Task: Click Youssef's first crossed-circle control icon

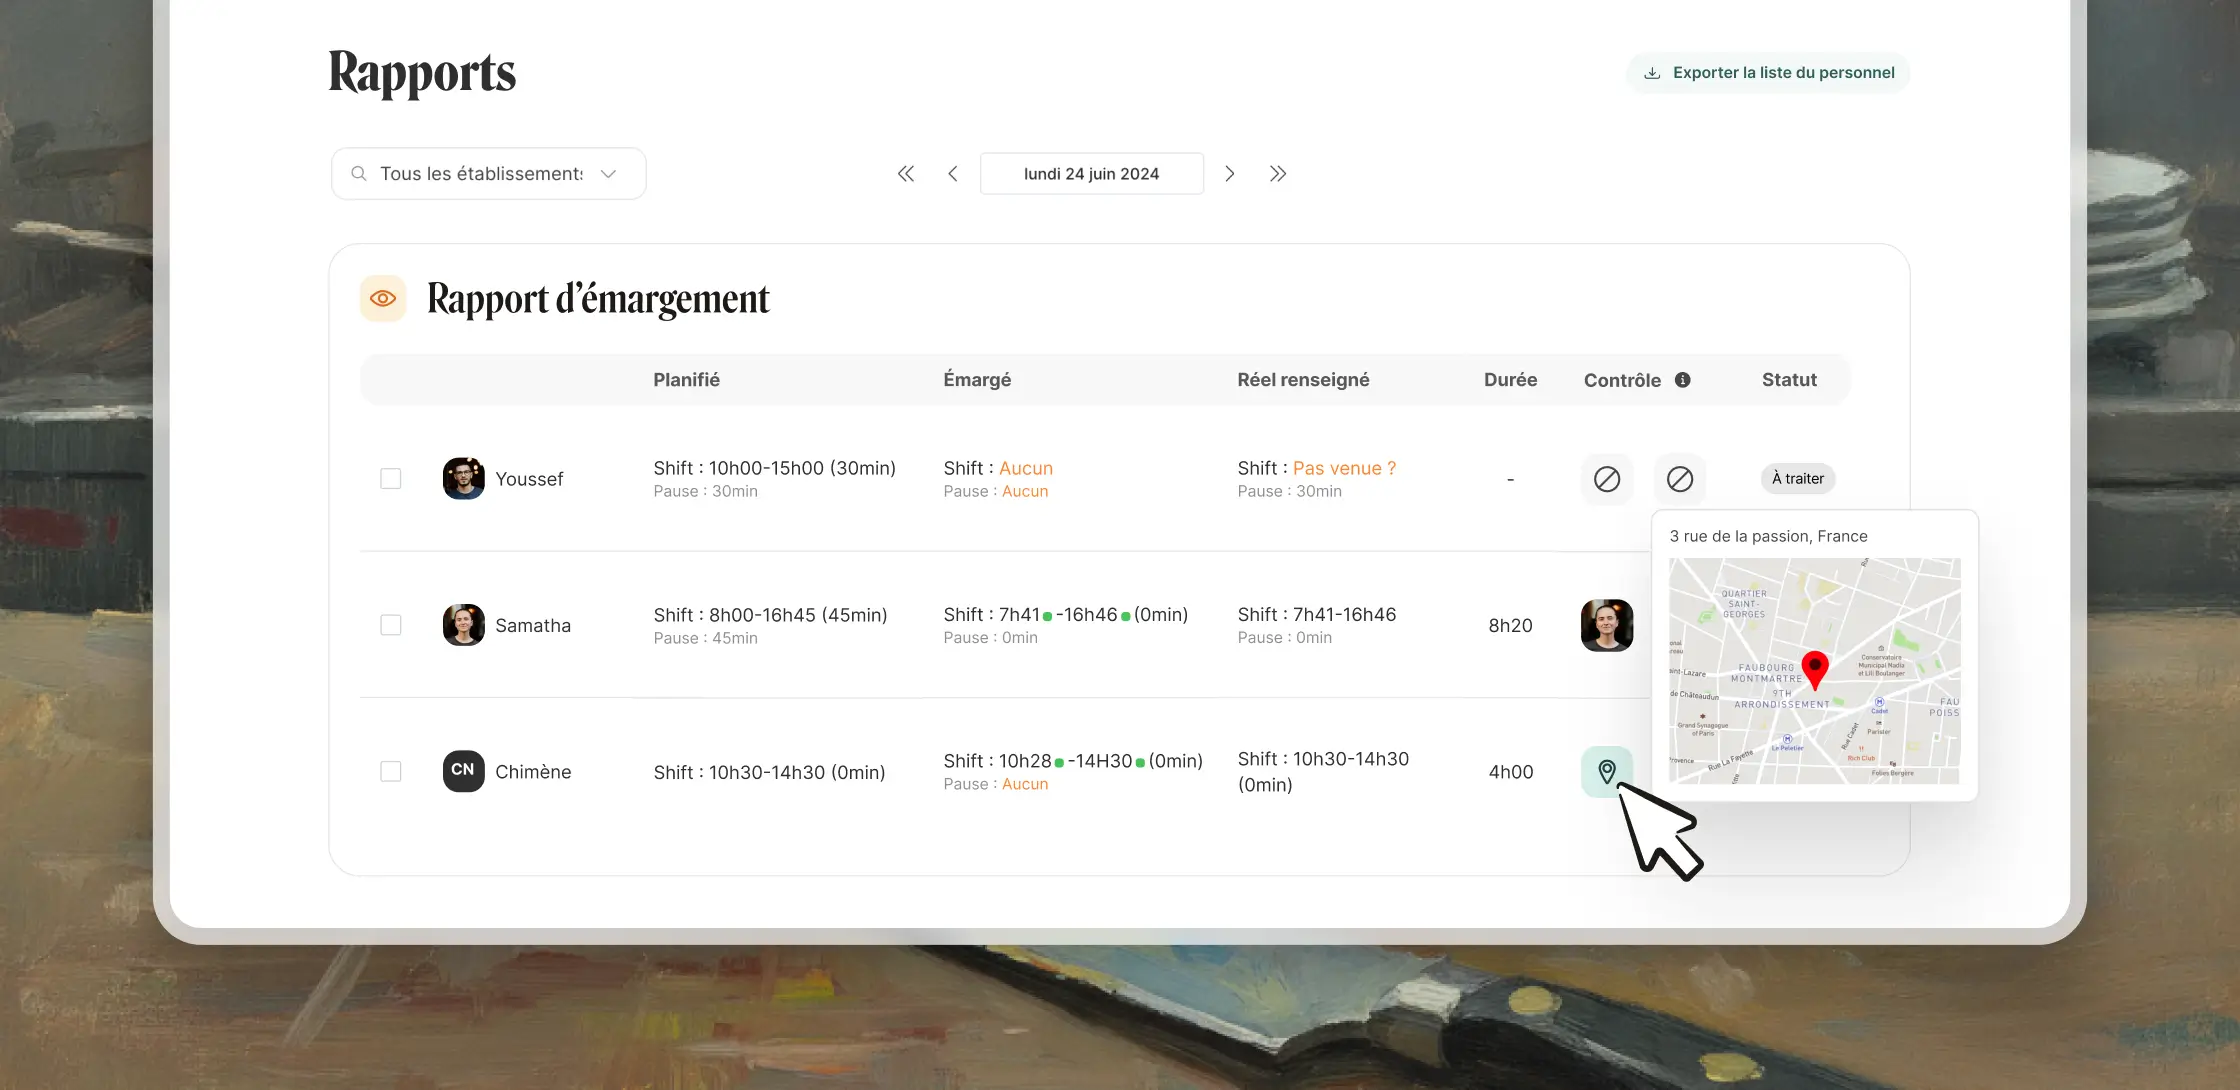Action: 1606,479
